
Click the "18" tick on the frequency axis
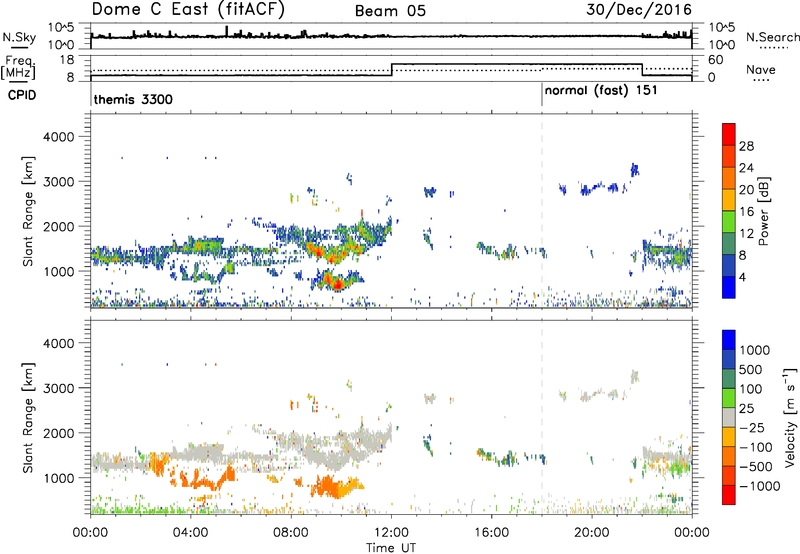click(68, 60)
